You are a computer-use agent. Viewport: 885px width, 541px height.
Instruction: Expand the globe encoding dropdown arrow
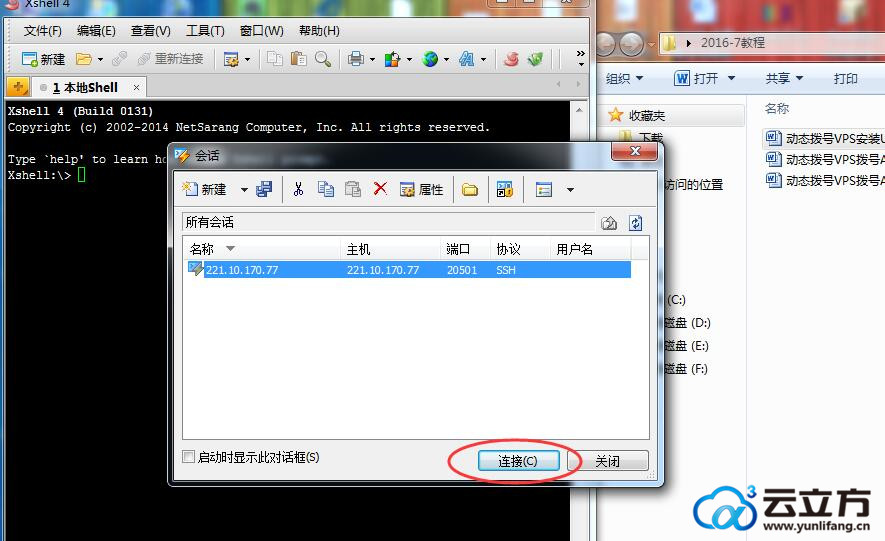(446, 59)
